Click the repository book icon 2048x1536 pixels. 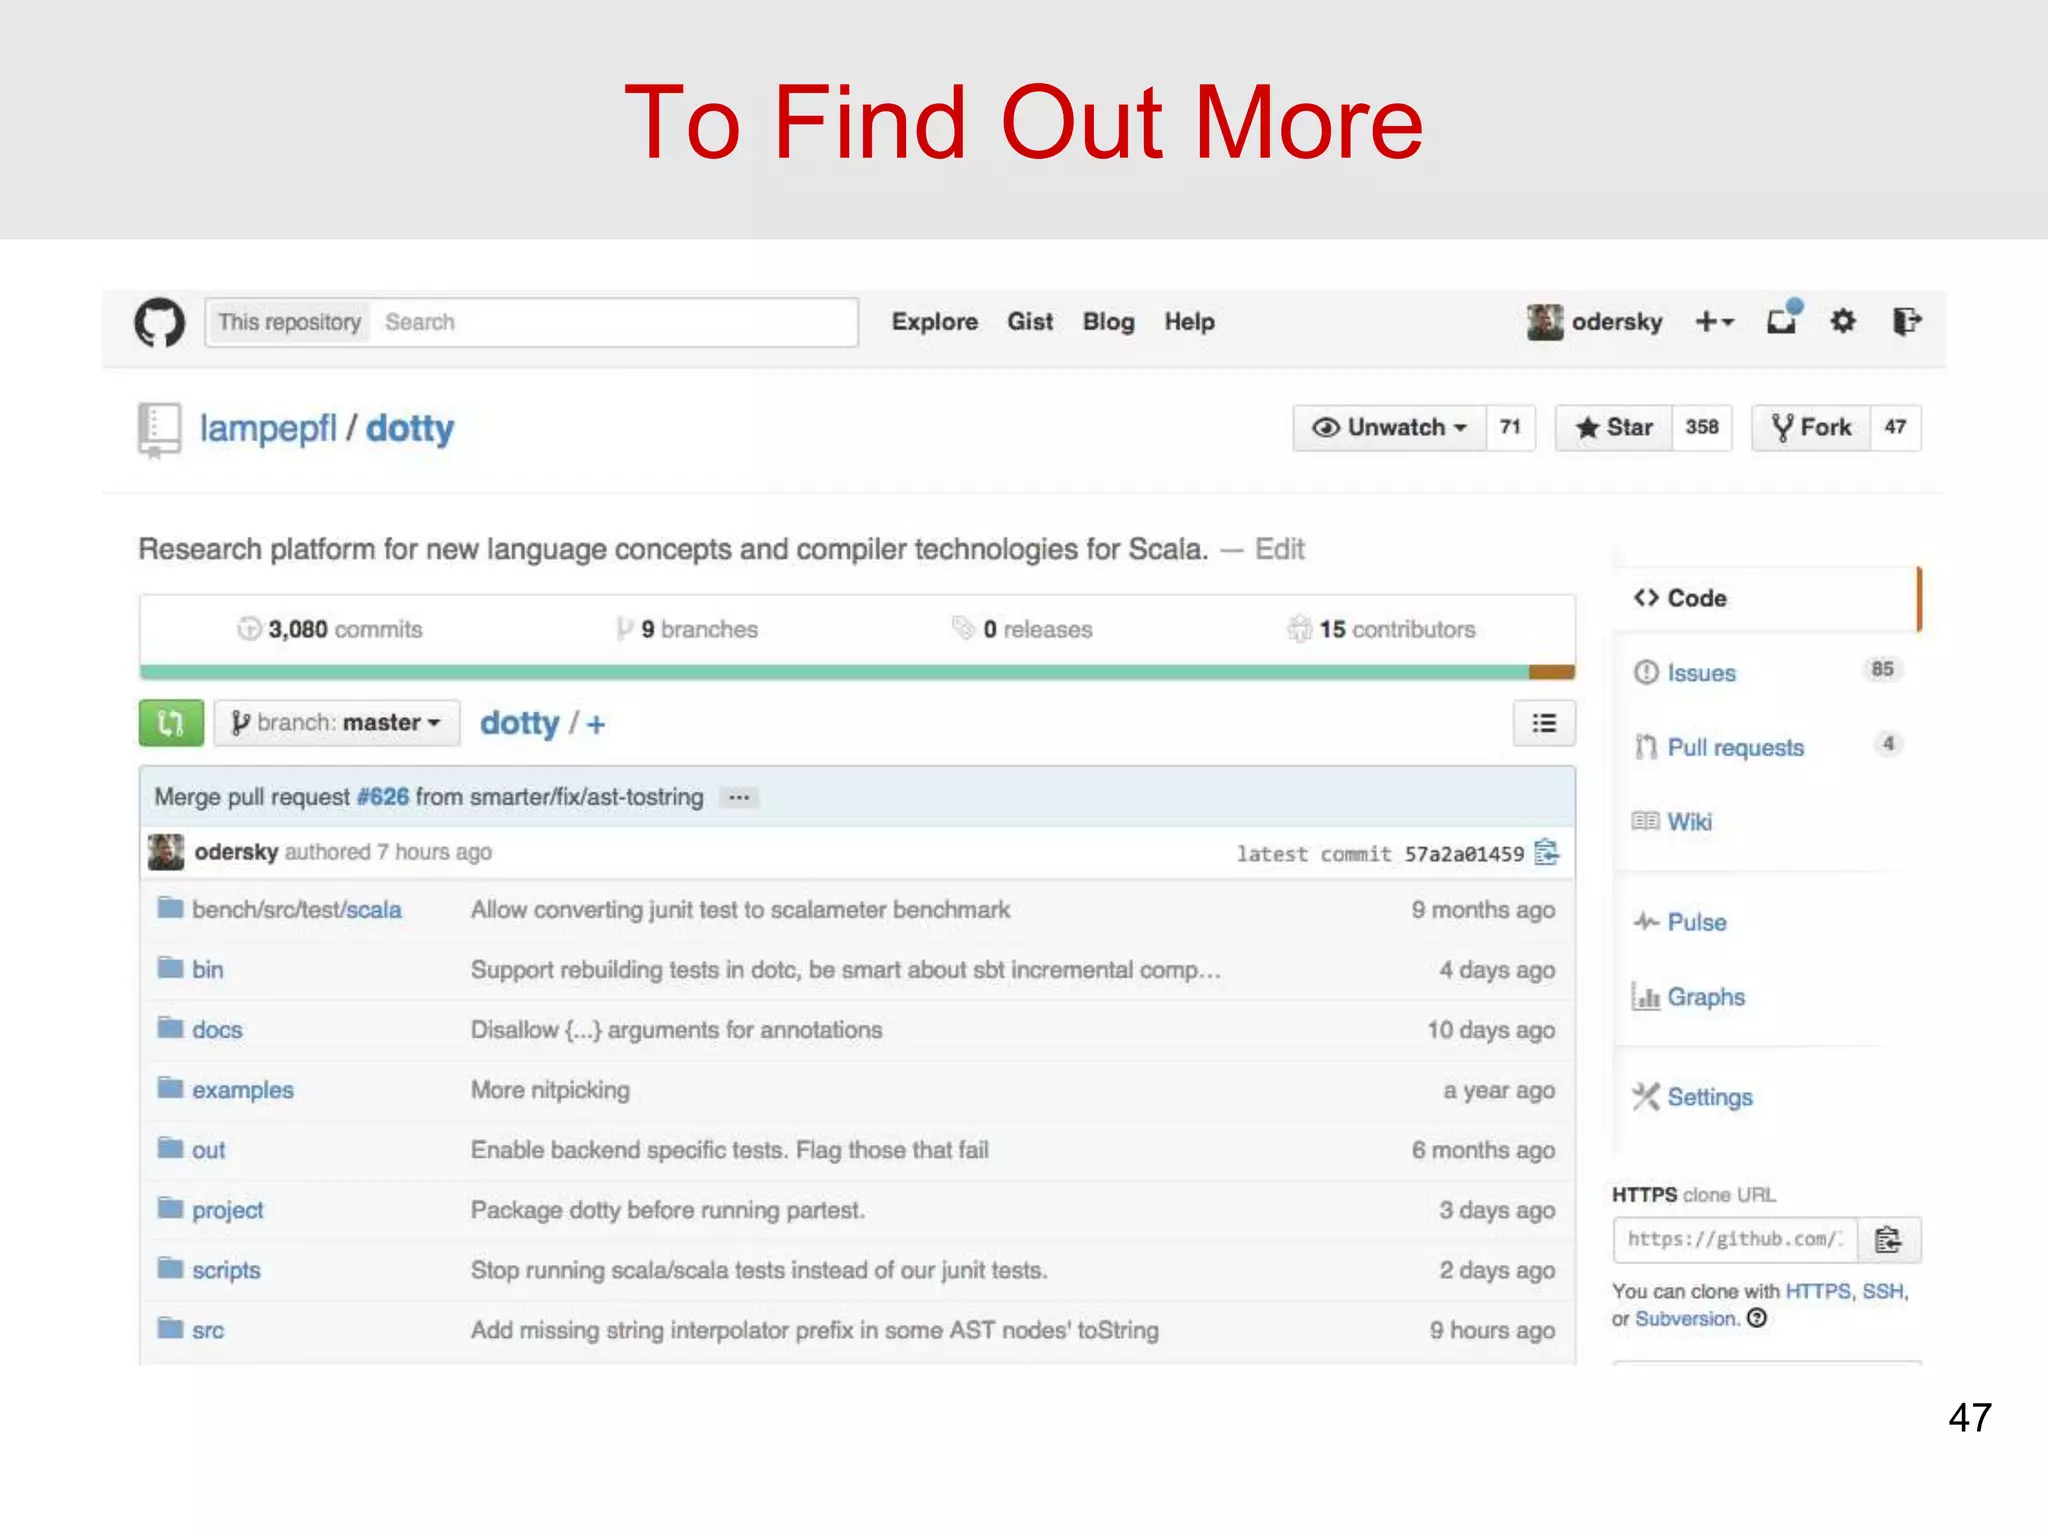pos(159,430)
